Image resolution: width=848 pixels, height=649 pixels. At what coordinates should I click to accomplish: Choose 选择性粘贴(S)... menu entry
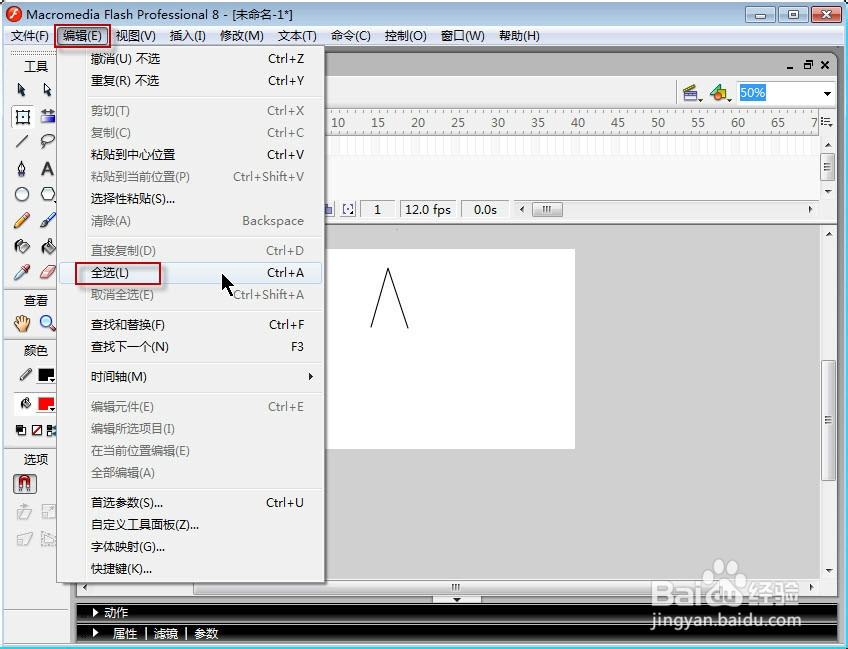pyautogui.click(x=190, y=198)
